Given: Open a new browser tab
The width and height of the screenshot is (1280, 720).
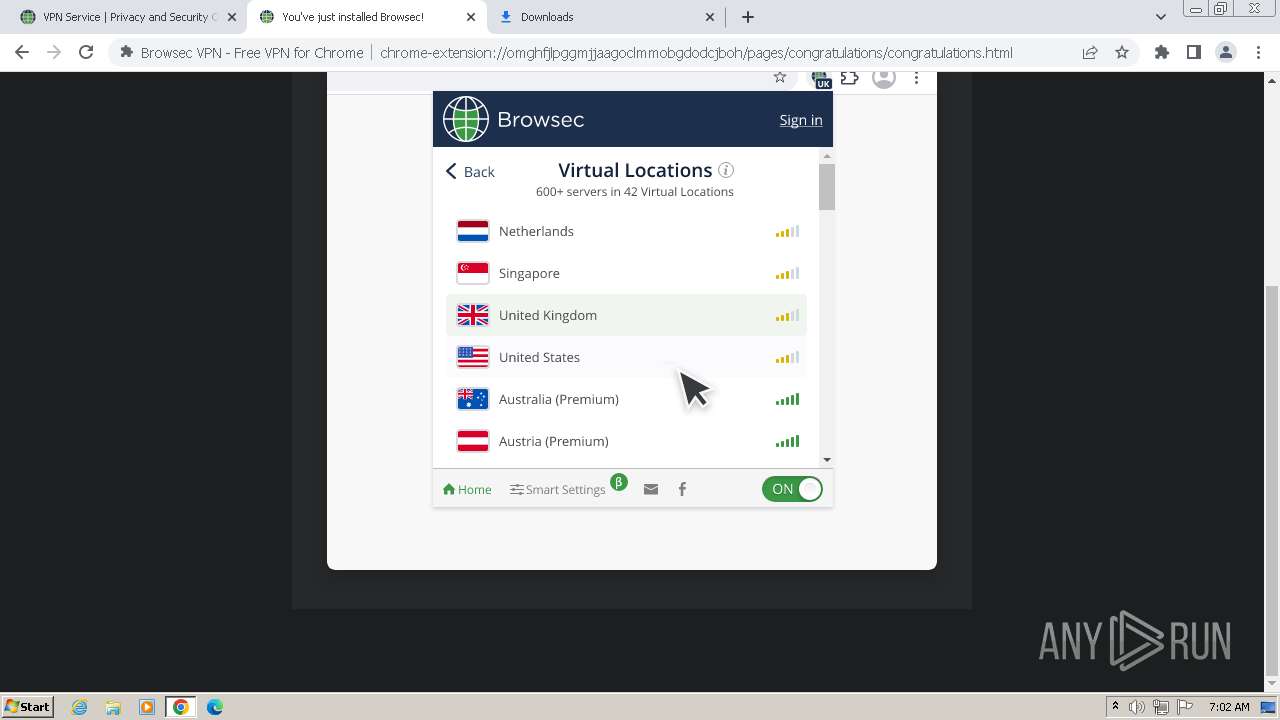Looking at the screenshot, I should (748, 17).
